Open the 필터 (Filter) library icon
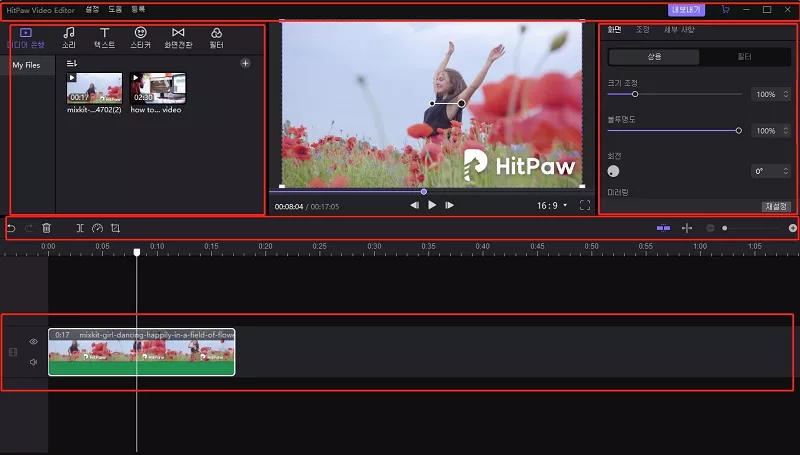Screen dimensions: 800x455 [216, 38]
